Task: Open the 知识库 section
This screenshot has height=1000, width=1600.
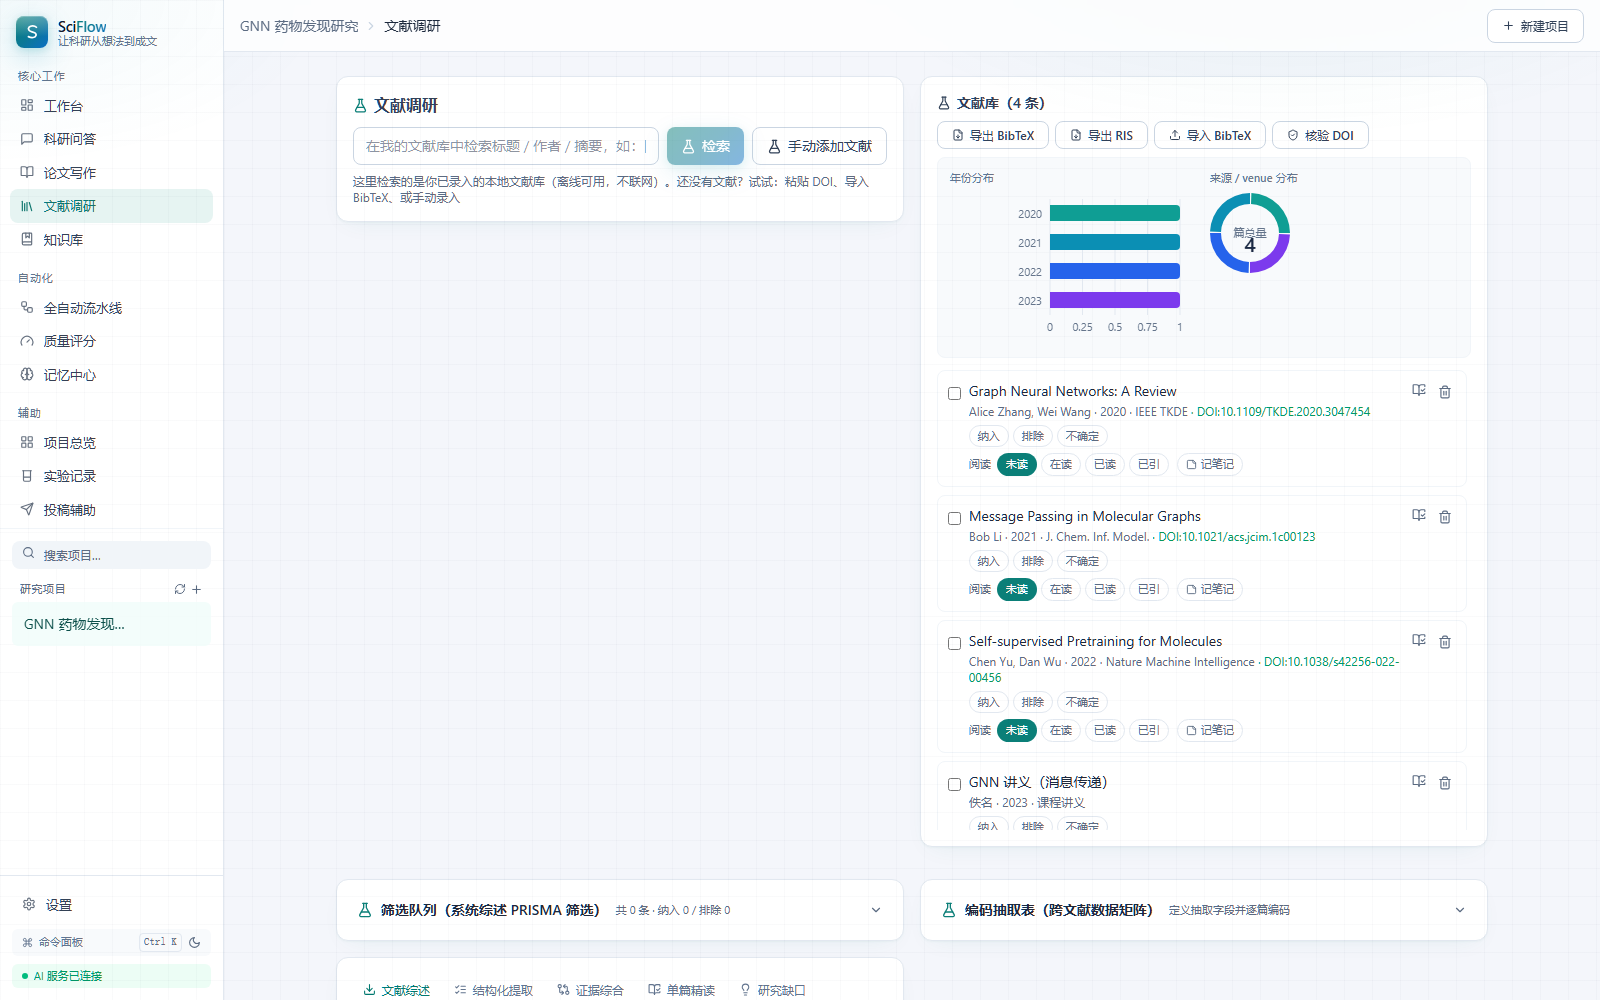Action: tap(111, 240)
